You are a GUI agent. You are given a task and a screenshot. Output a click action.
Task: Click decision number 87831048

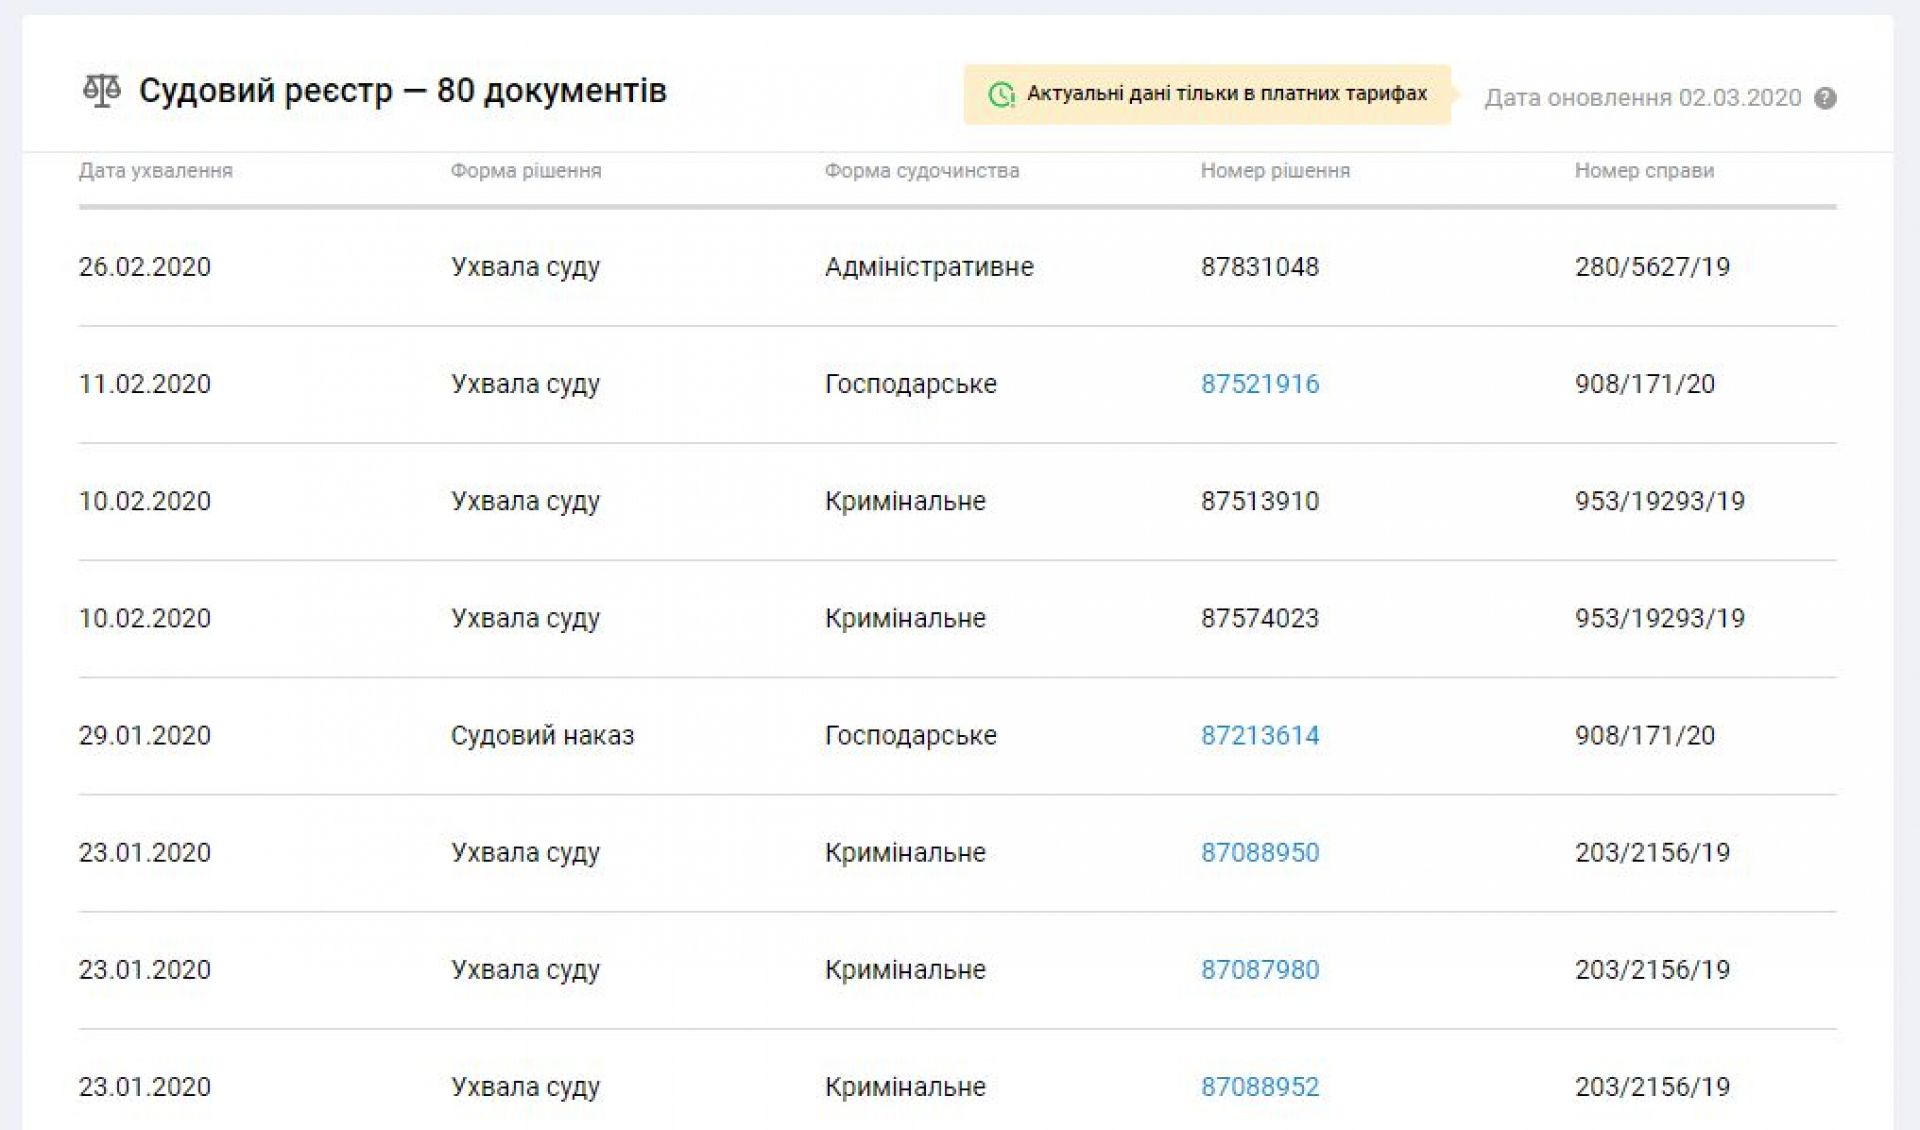pyautogui.click(x=1259, y=267)
